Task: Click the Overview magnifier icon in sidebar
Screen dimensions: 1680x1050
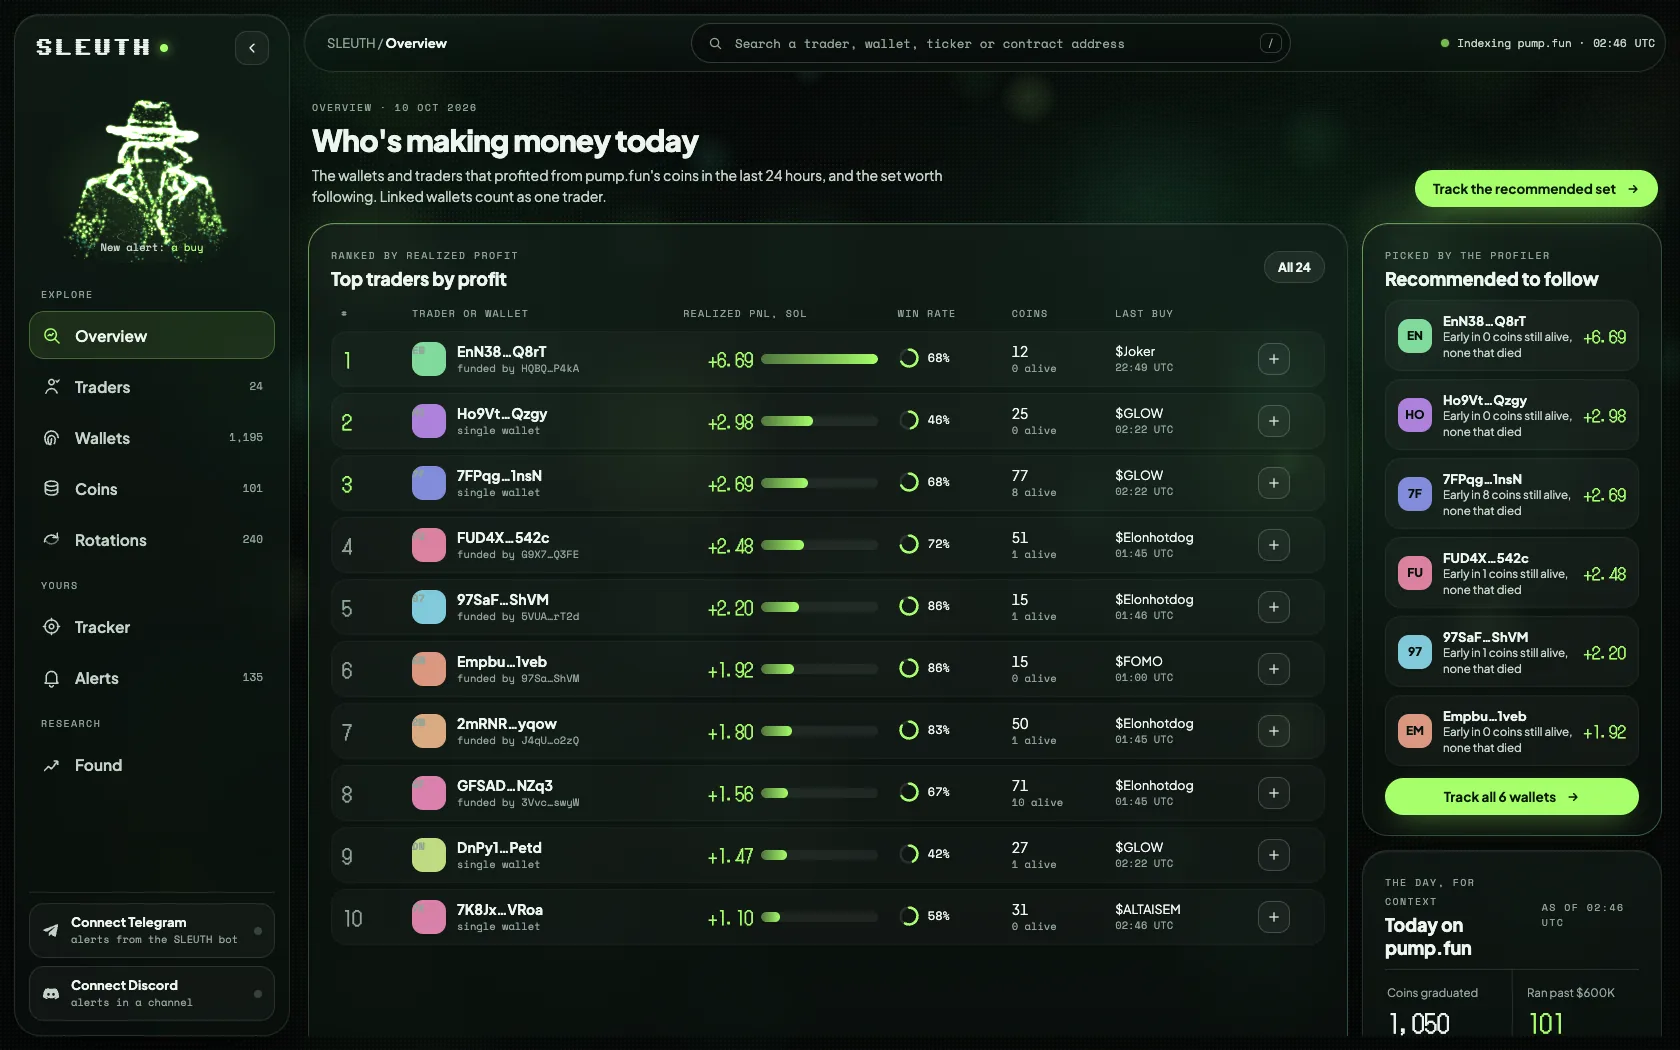Action: click(52, 336)
